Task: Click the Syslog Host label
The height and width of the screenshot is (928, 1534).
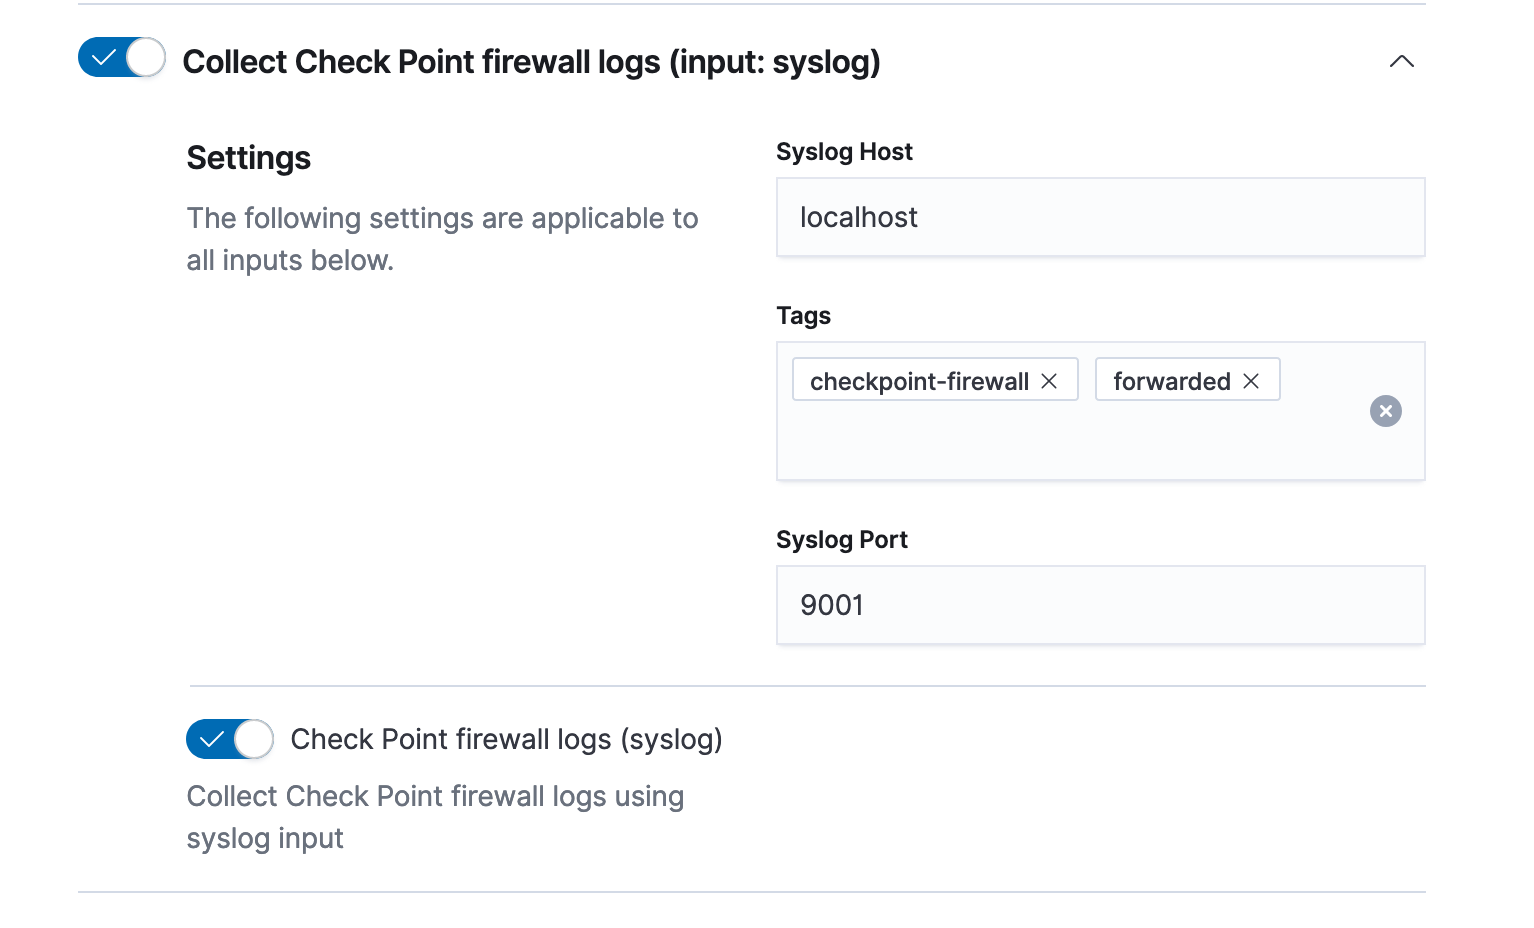Action: tap(844, 152)
